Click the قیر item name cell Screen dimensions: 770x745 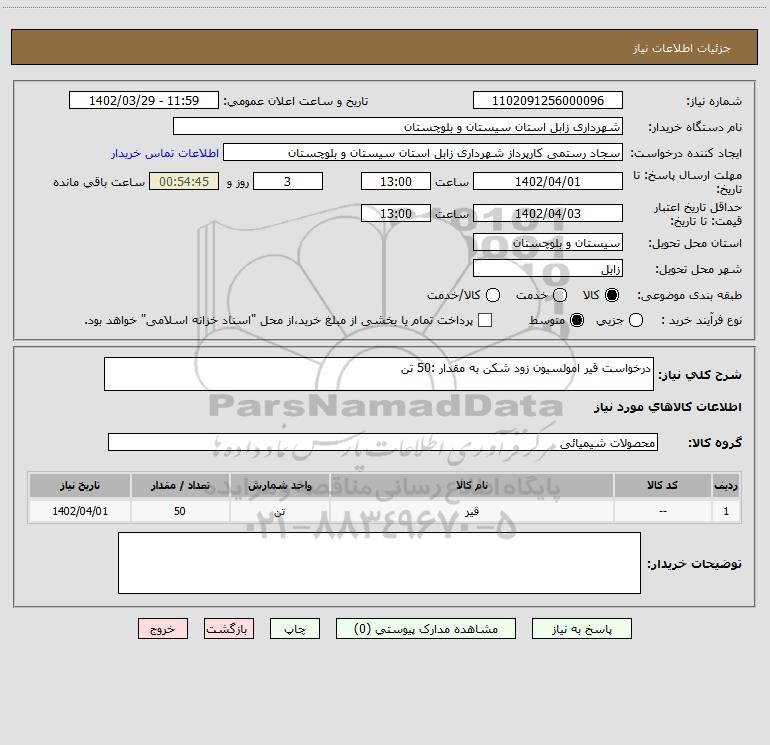click(471, 511)
